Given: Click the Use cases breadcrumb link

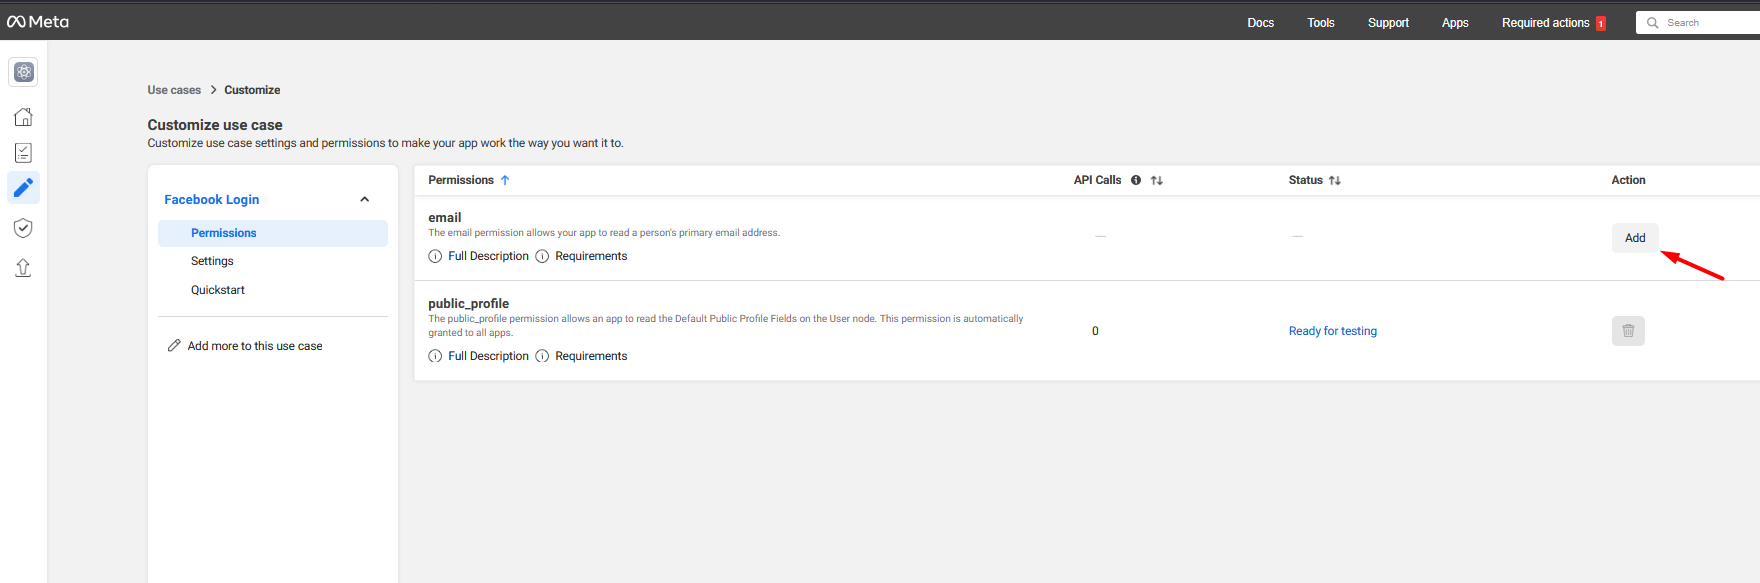Looking at the screenshot, I should pos(174,90).
